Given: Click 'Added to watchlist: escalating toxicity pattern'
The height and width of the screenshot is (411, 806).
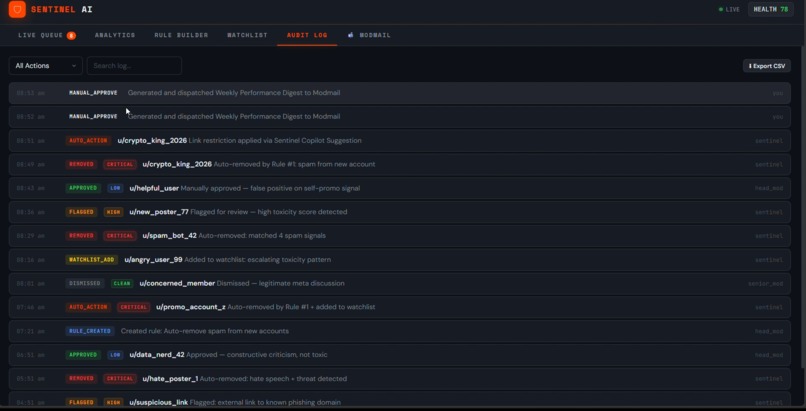Looking at the screenshot, I should (258, 259).
